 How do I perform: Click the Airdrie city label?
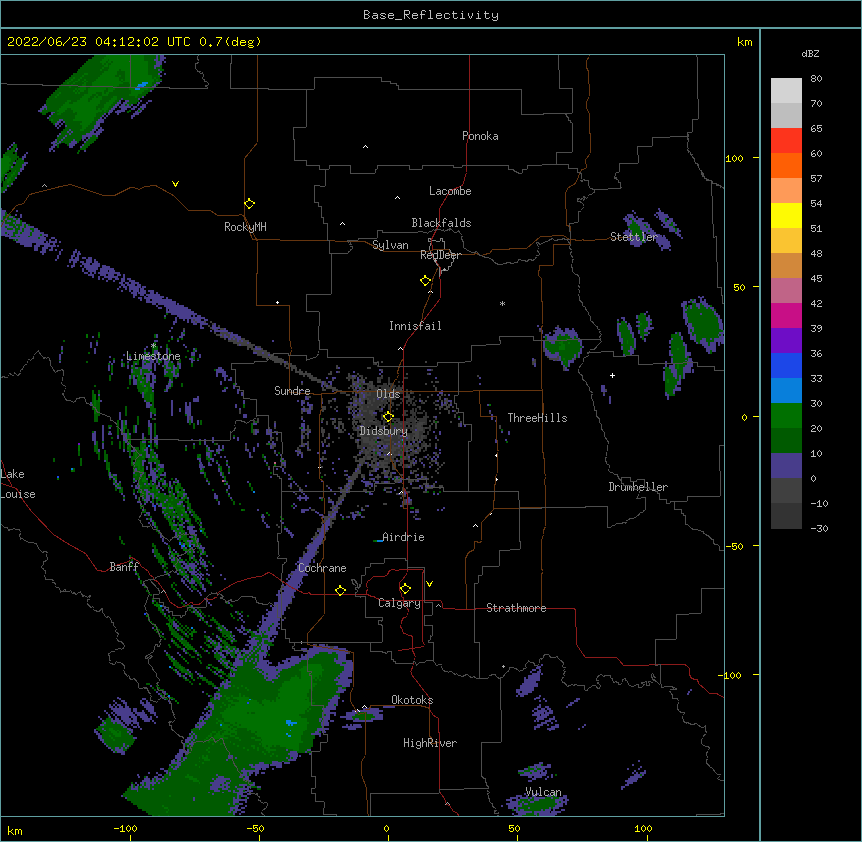403,537
